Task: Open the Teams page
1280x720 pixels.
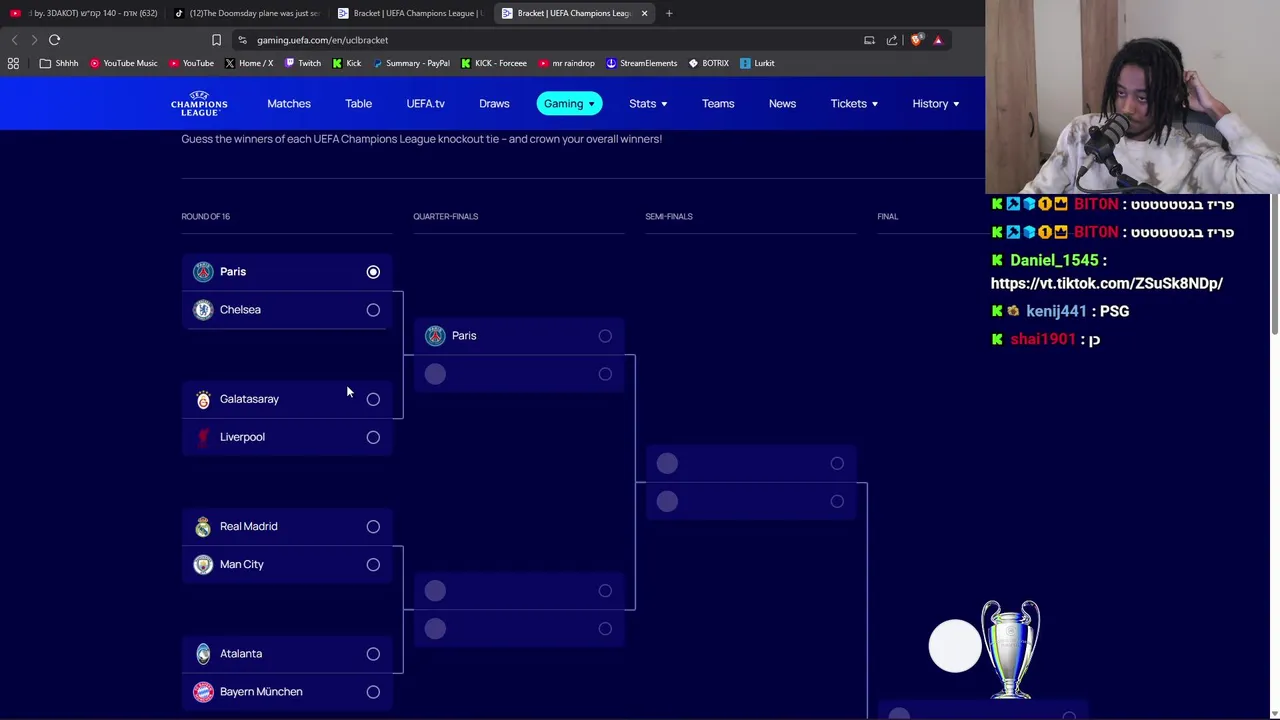Action: coord(718,103)
